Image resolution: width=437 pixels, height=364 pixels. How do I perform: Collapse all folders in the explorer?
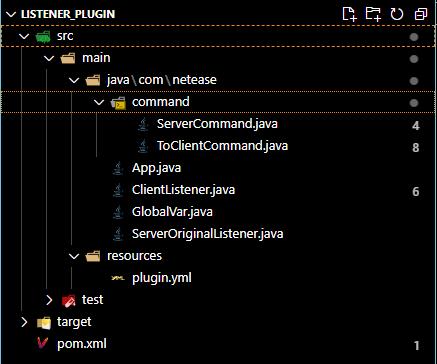421,14
